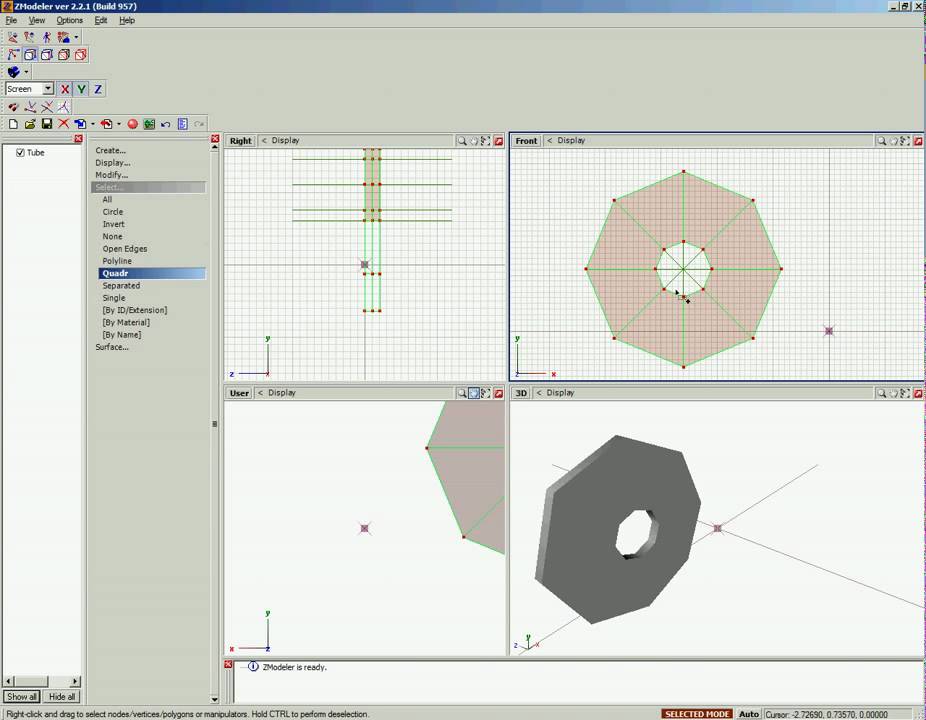Toggle the Auto status bar button

coord(748,714)
